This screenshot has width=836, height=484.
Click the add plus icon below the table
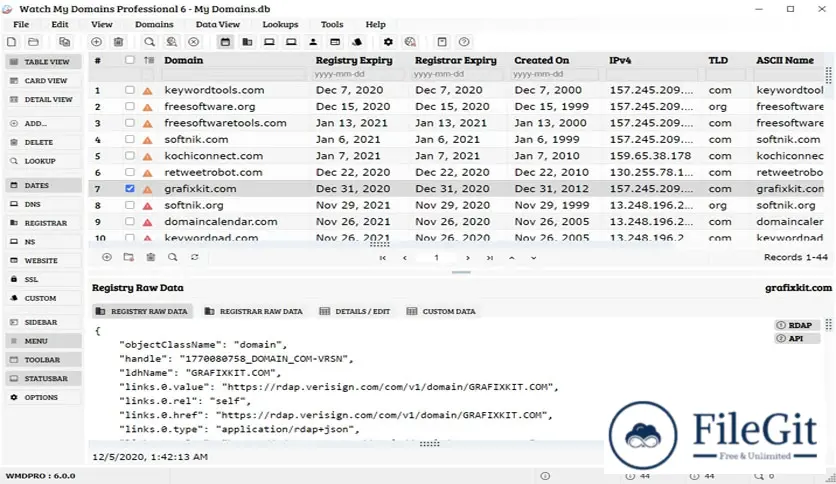[x=107, y=257]
